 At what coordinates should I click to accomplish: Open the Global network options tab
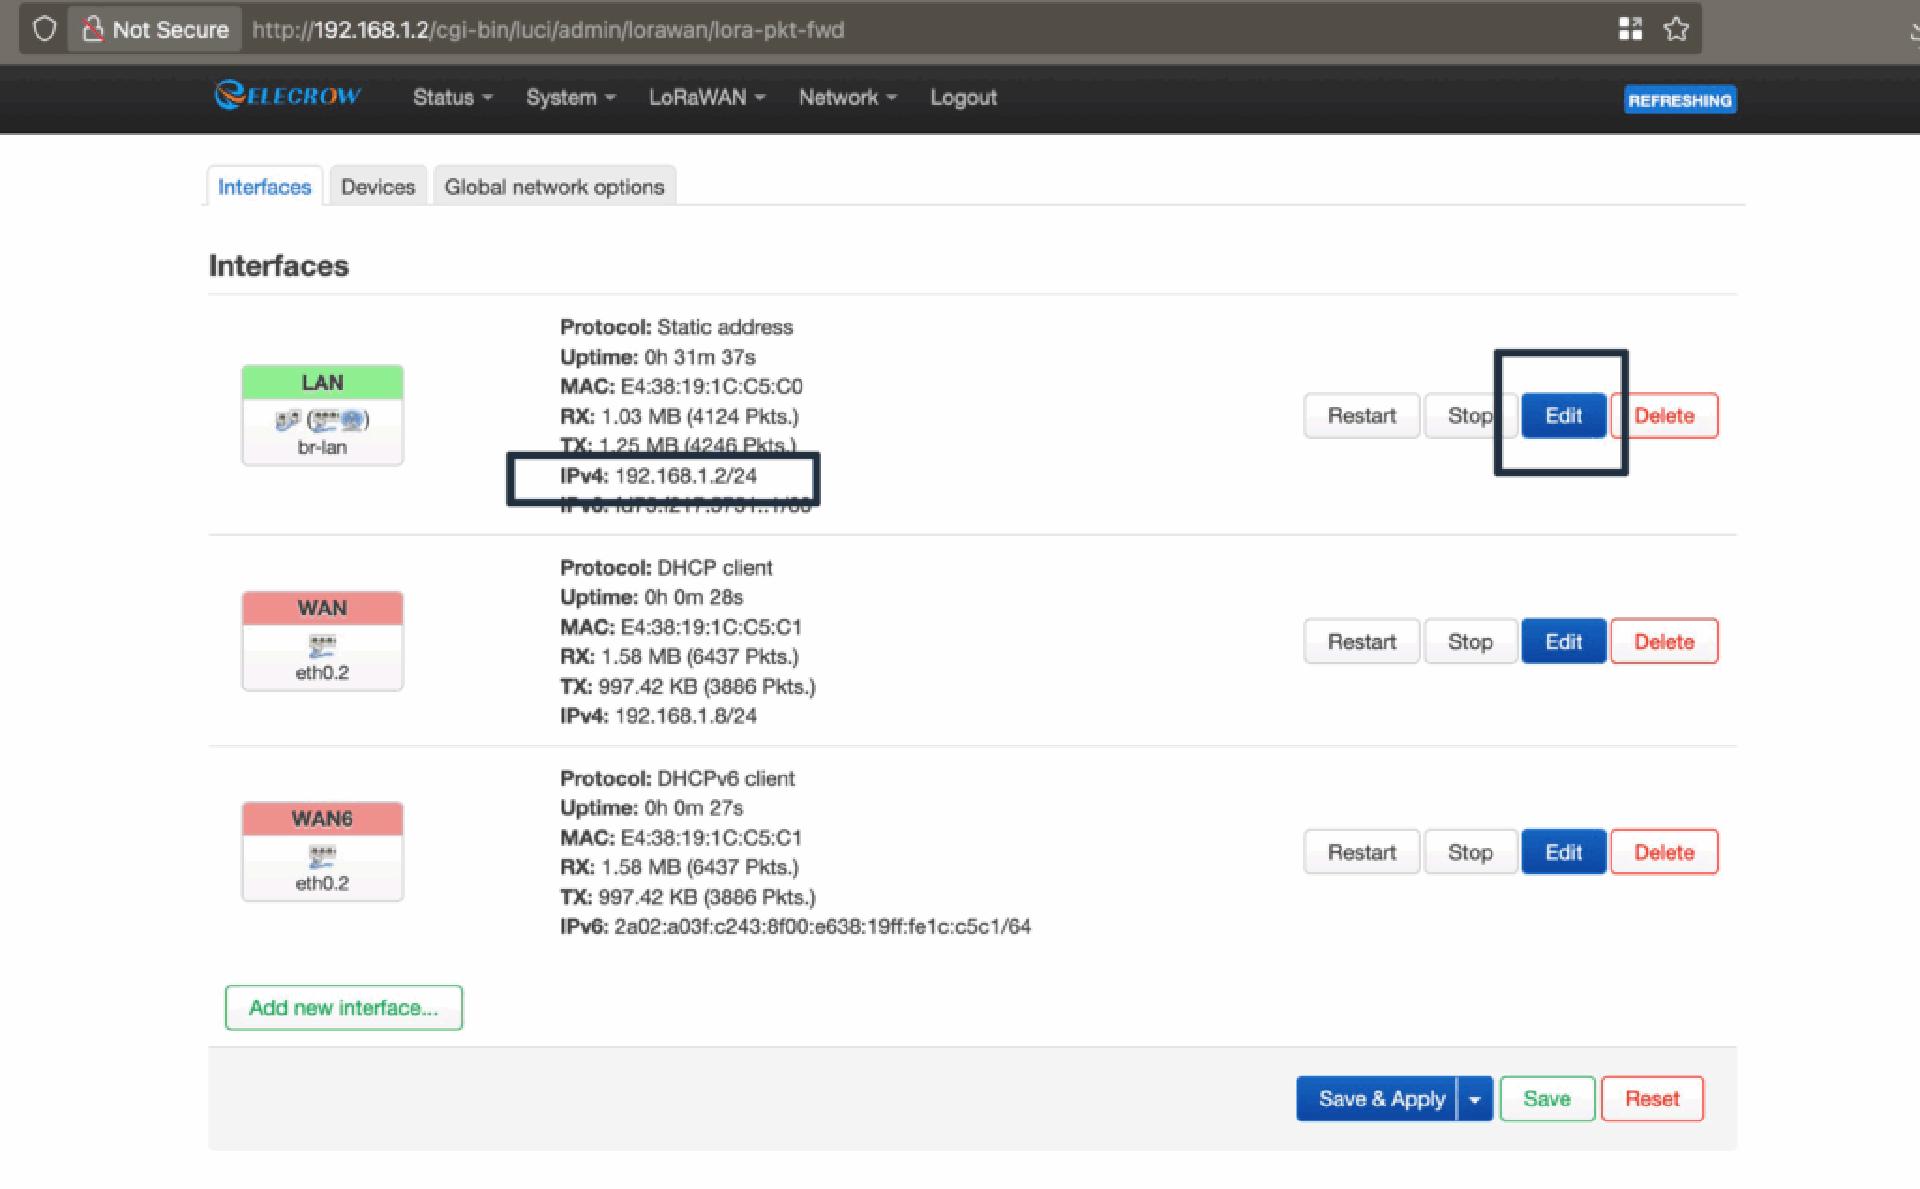554,187
